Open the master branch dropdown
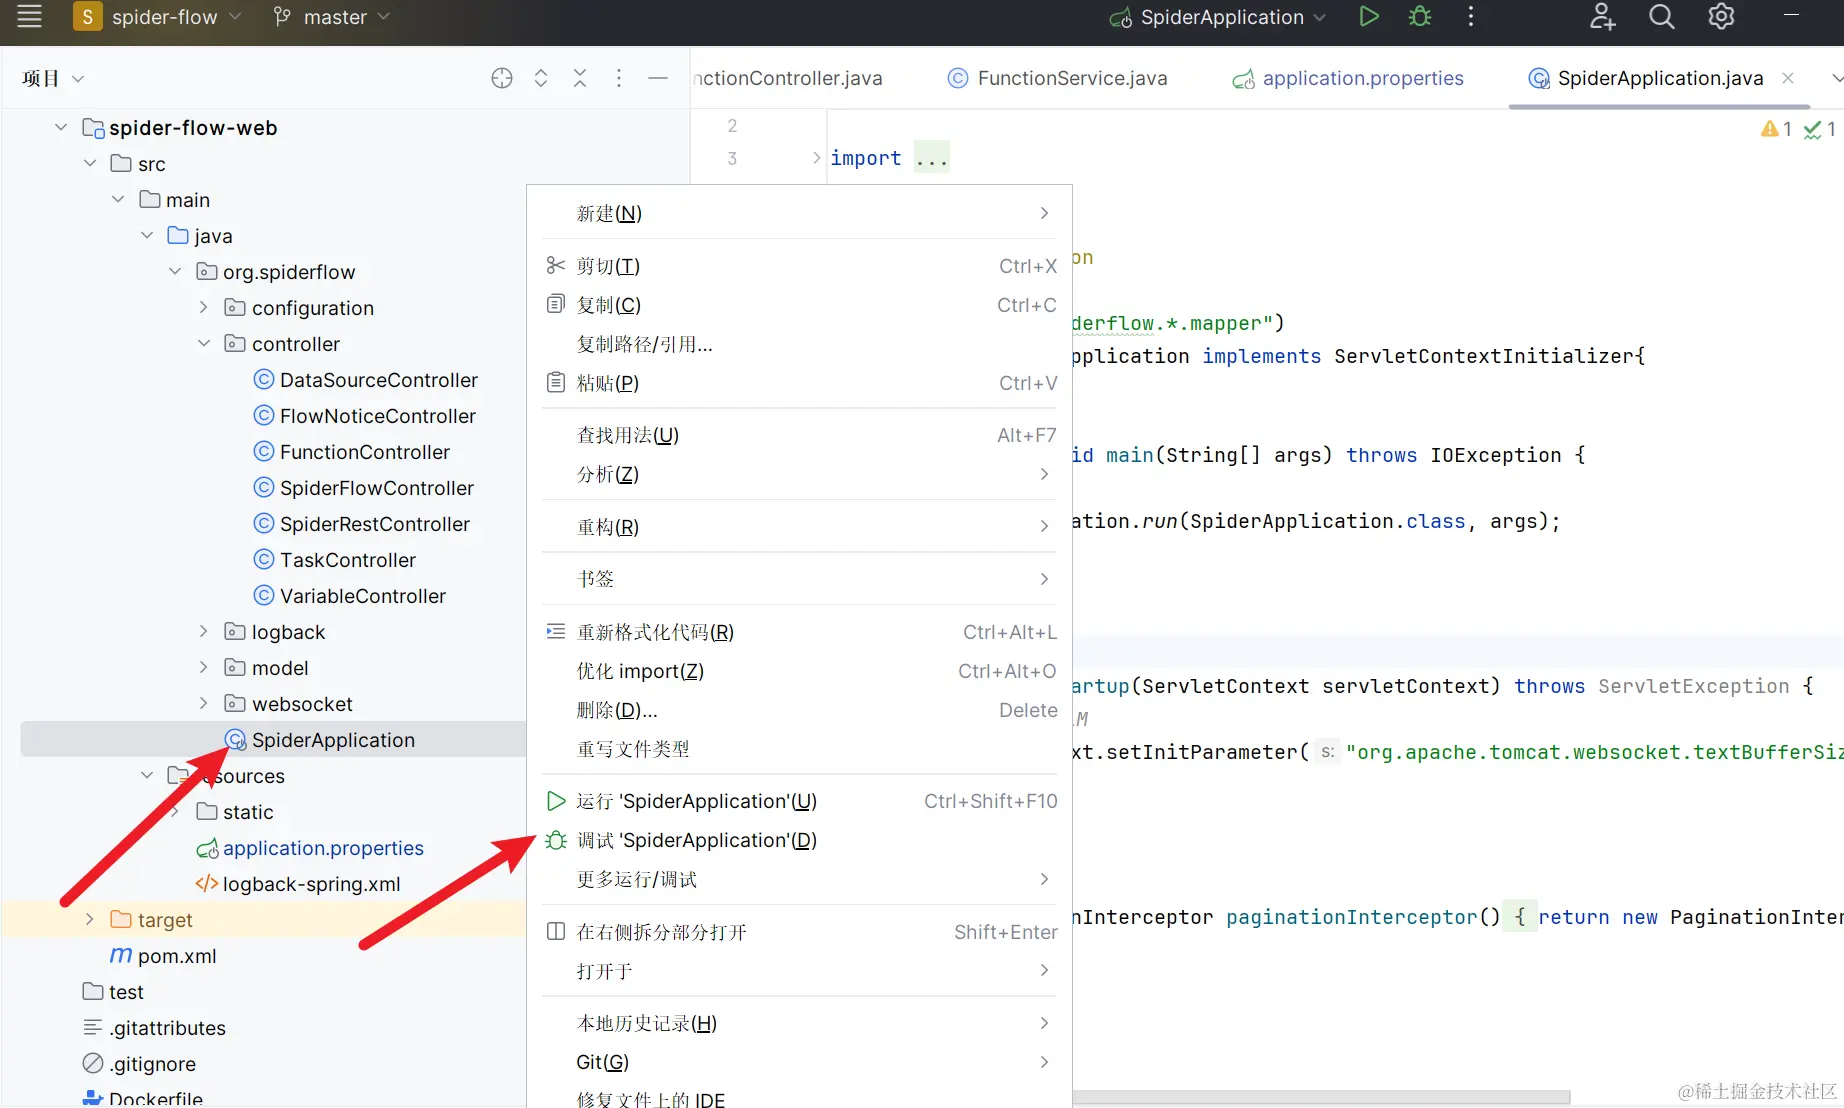The image size is (1844, 1108). click(331, 17)
